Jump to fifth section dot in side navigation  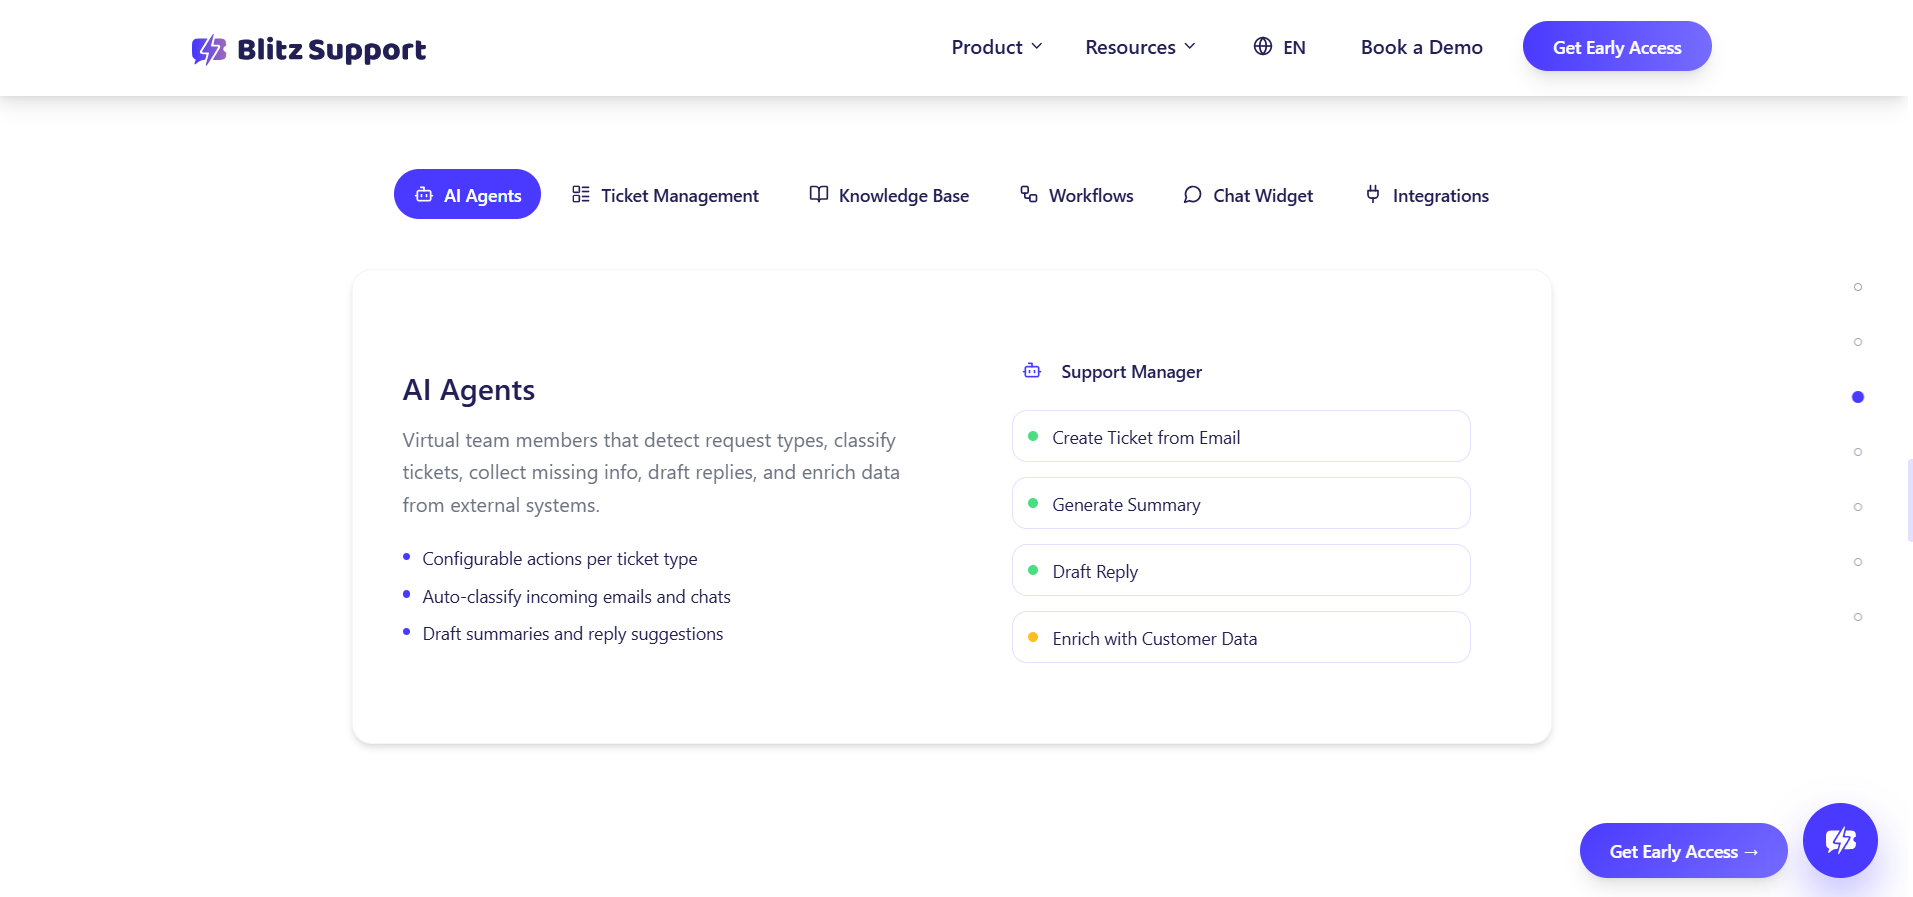(x=1858, y=507)
